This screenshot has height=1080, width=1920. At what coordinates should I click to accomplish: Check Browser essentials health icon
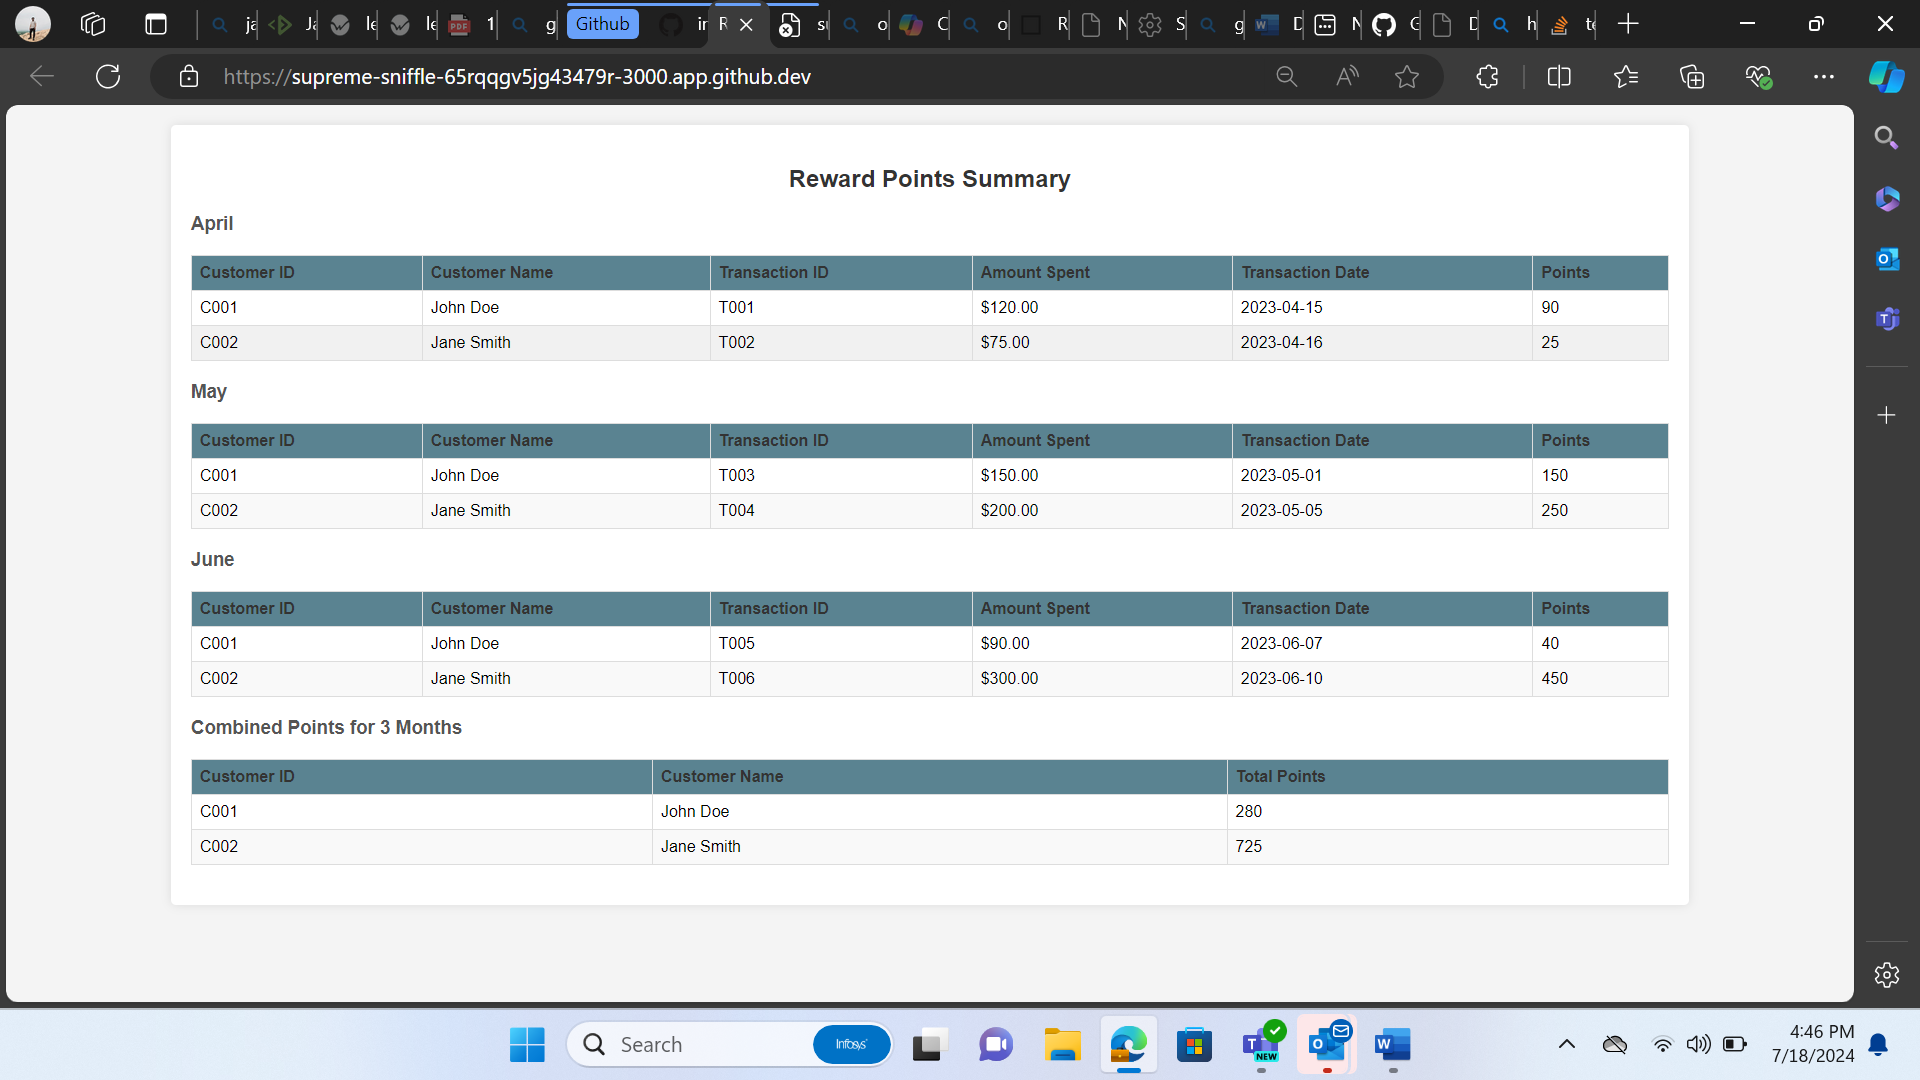point(1759,76)
